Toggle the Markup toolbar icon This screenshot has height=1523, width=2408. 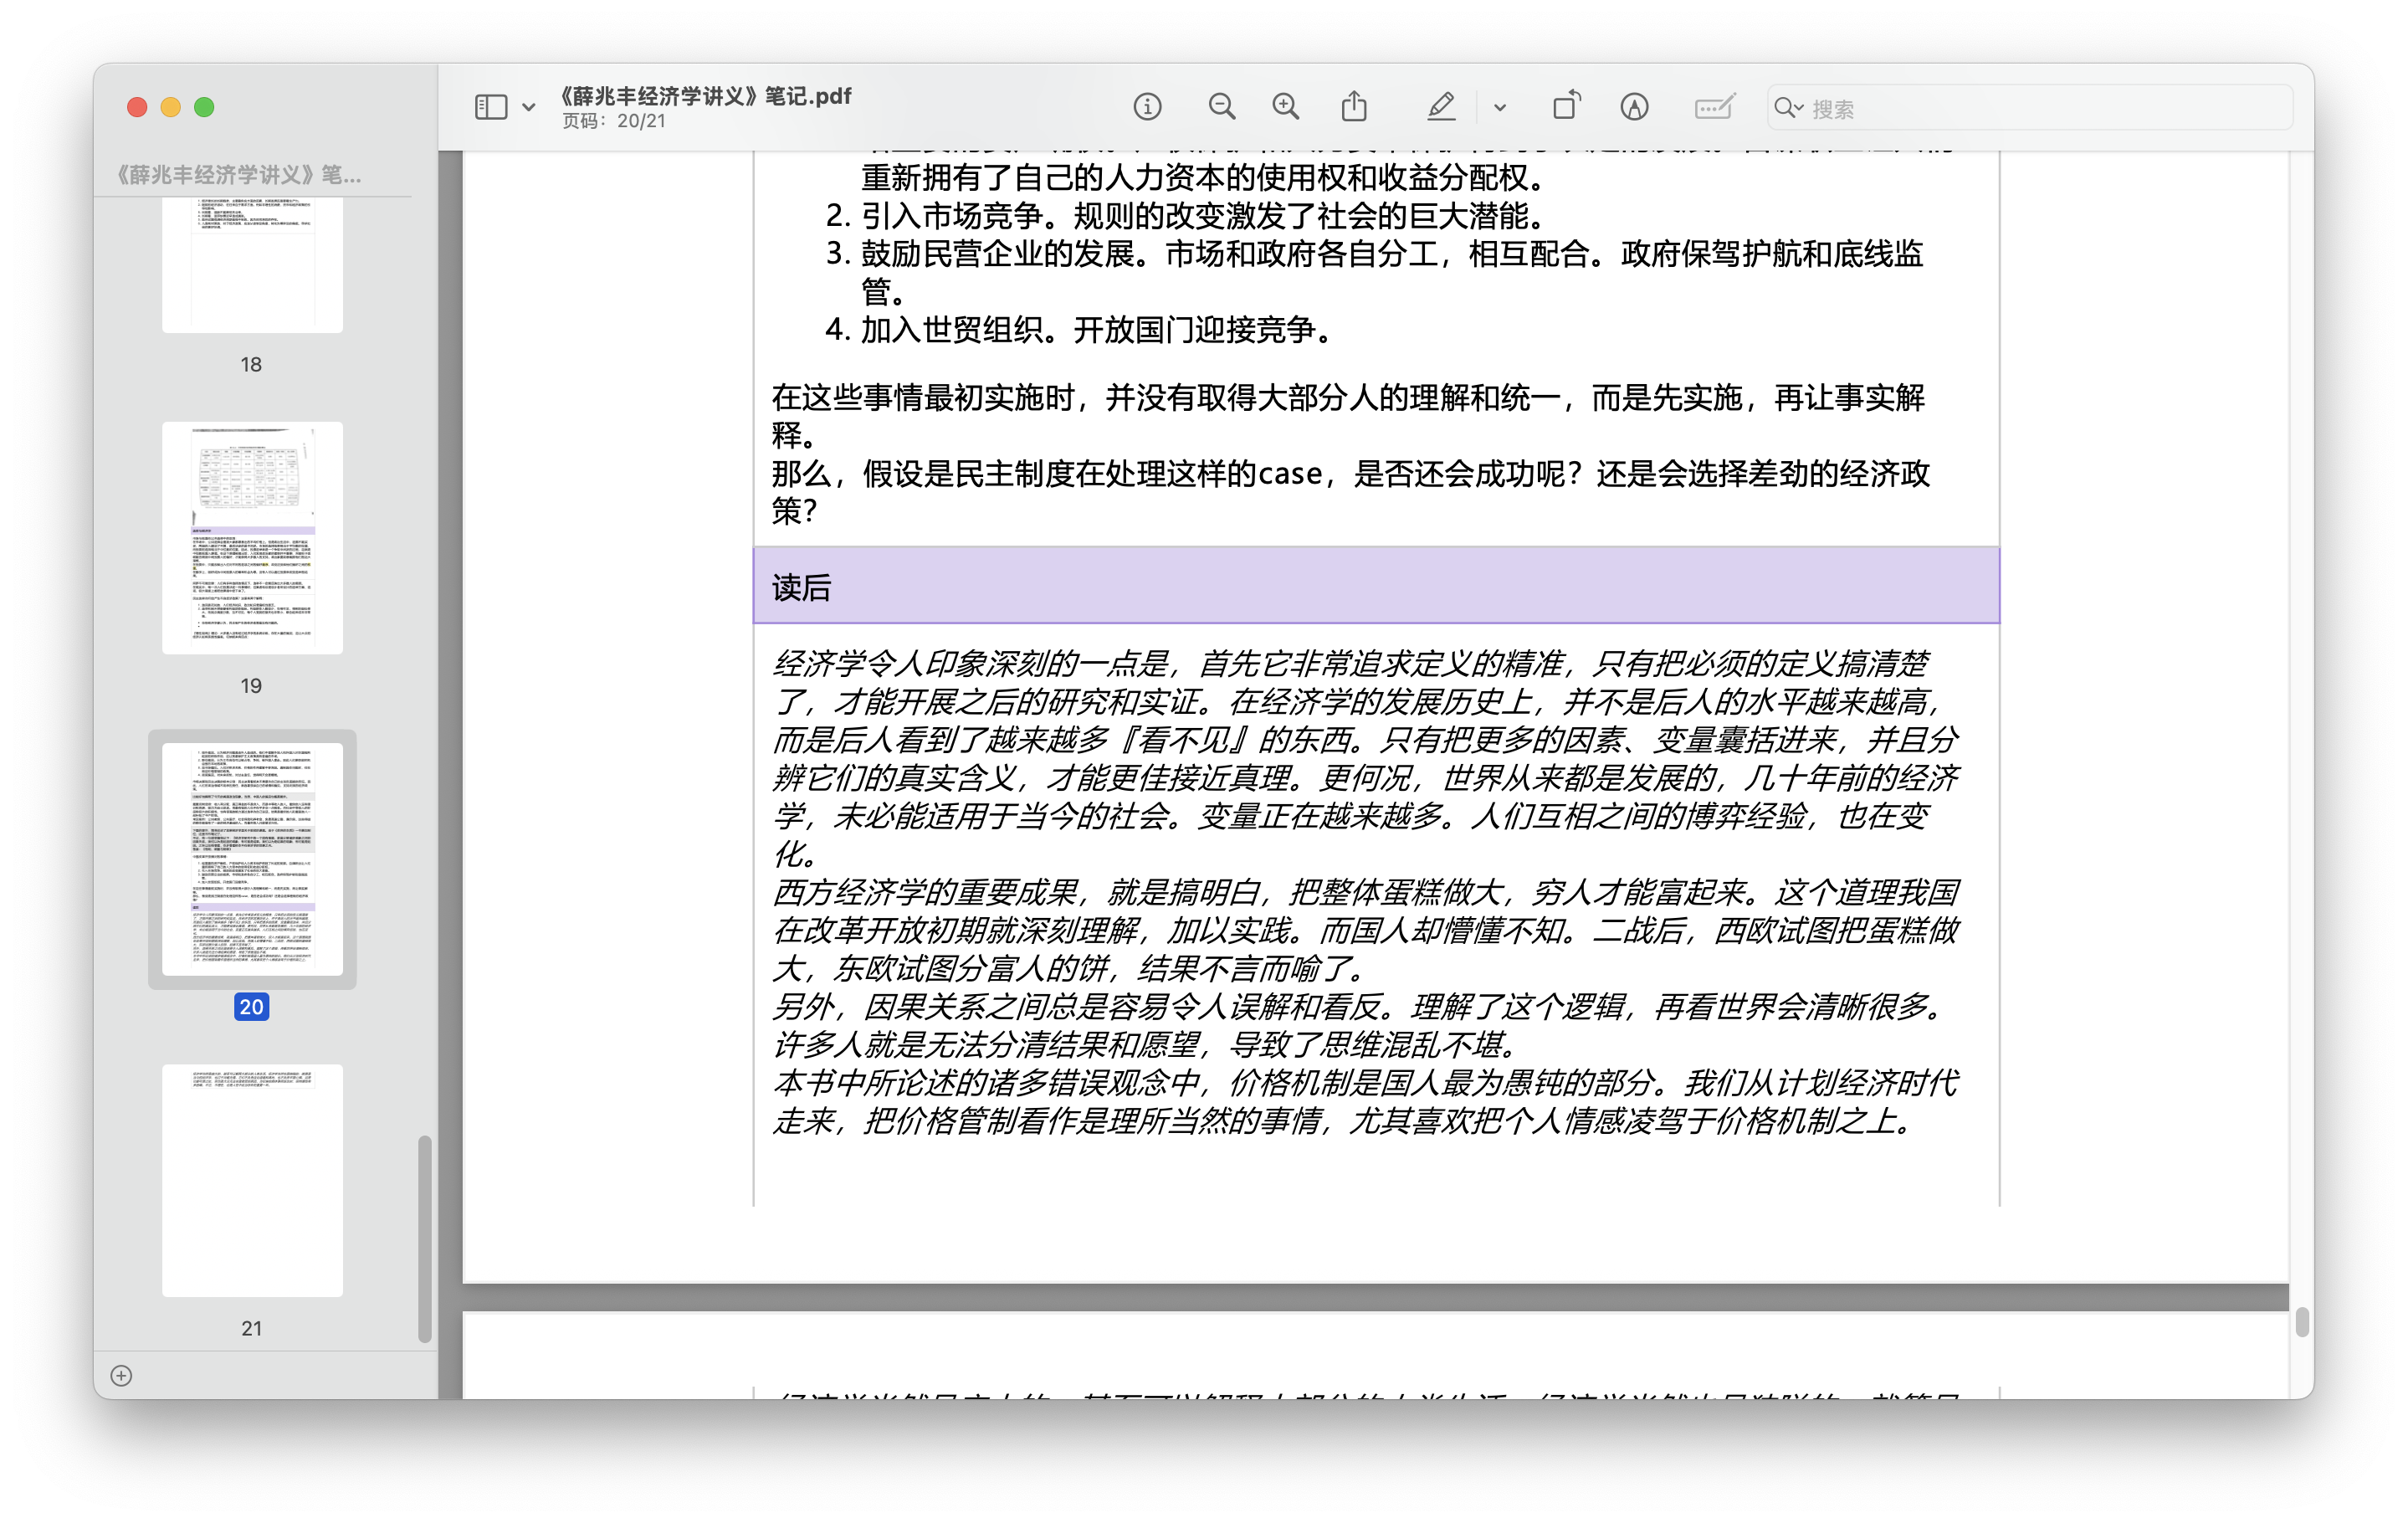1634,107
